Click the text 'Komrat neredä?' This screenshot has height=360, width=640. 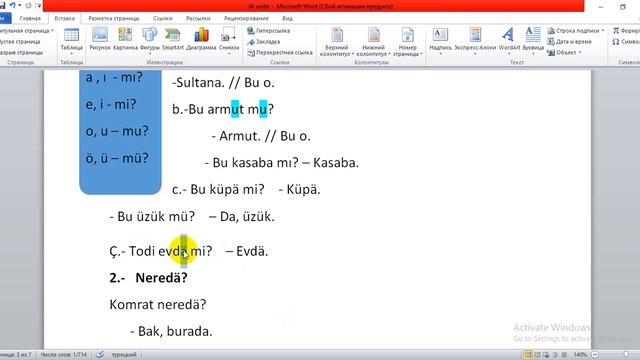click(x=158, y=304)
